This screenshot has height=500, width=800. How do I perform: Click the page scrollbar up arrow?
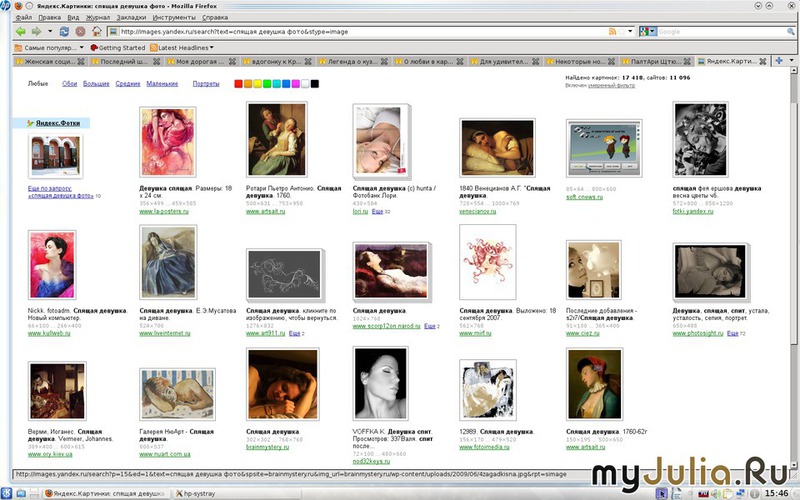794,71
